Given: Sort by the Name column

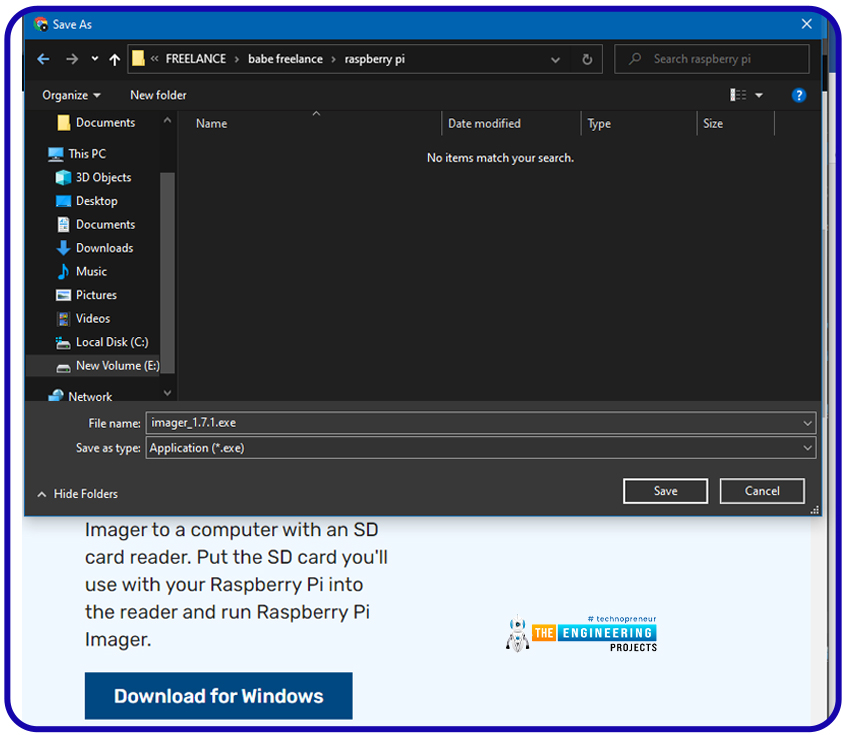Looking at the screenshot, I should coord(211,124).
